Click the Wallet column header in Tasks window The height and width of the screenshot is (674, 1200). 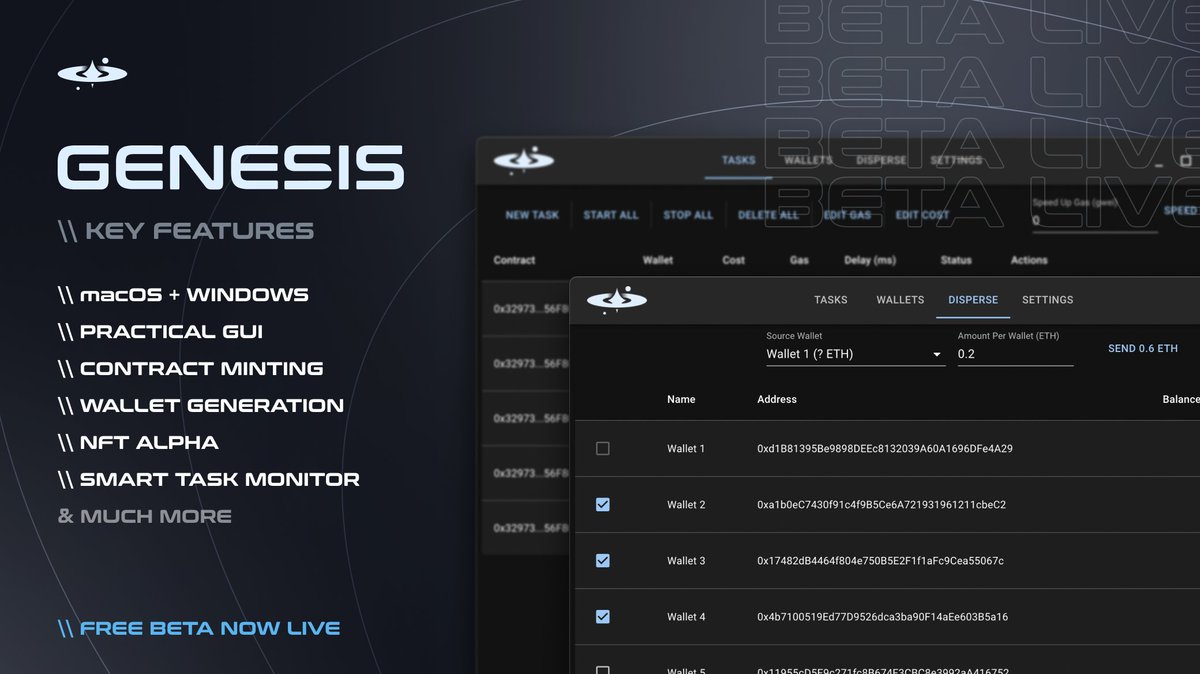(658, 260)
